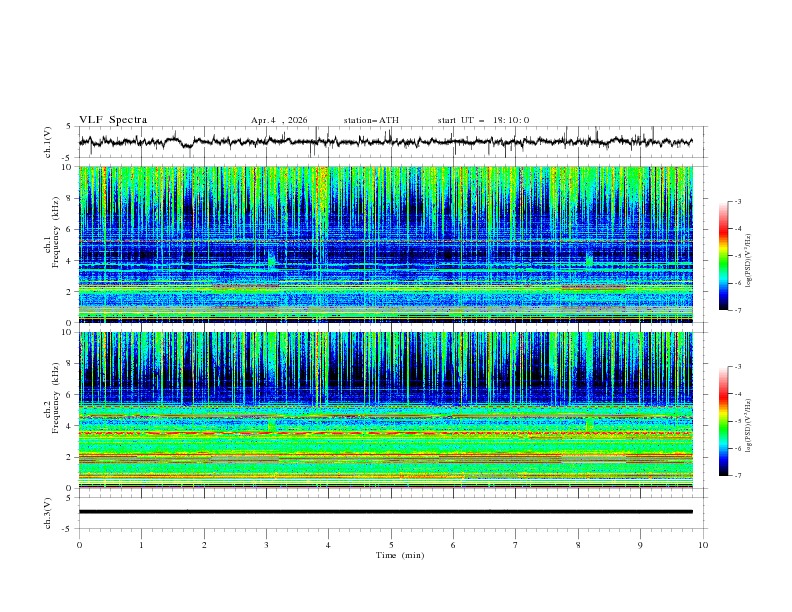This screenshot has width=792, height=612.
Task: Click tick label "3" on Time axis
Action: (x=266, y=545)
